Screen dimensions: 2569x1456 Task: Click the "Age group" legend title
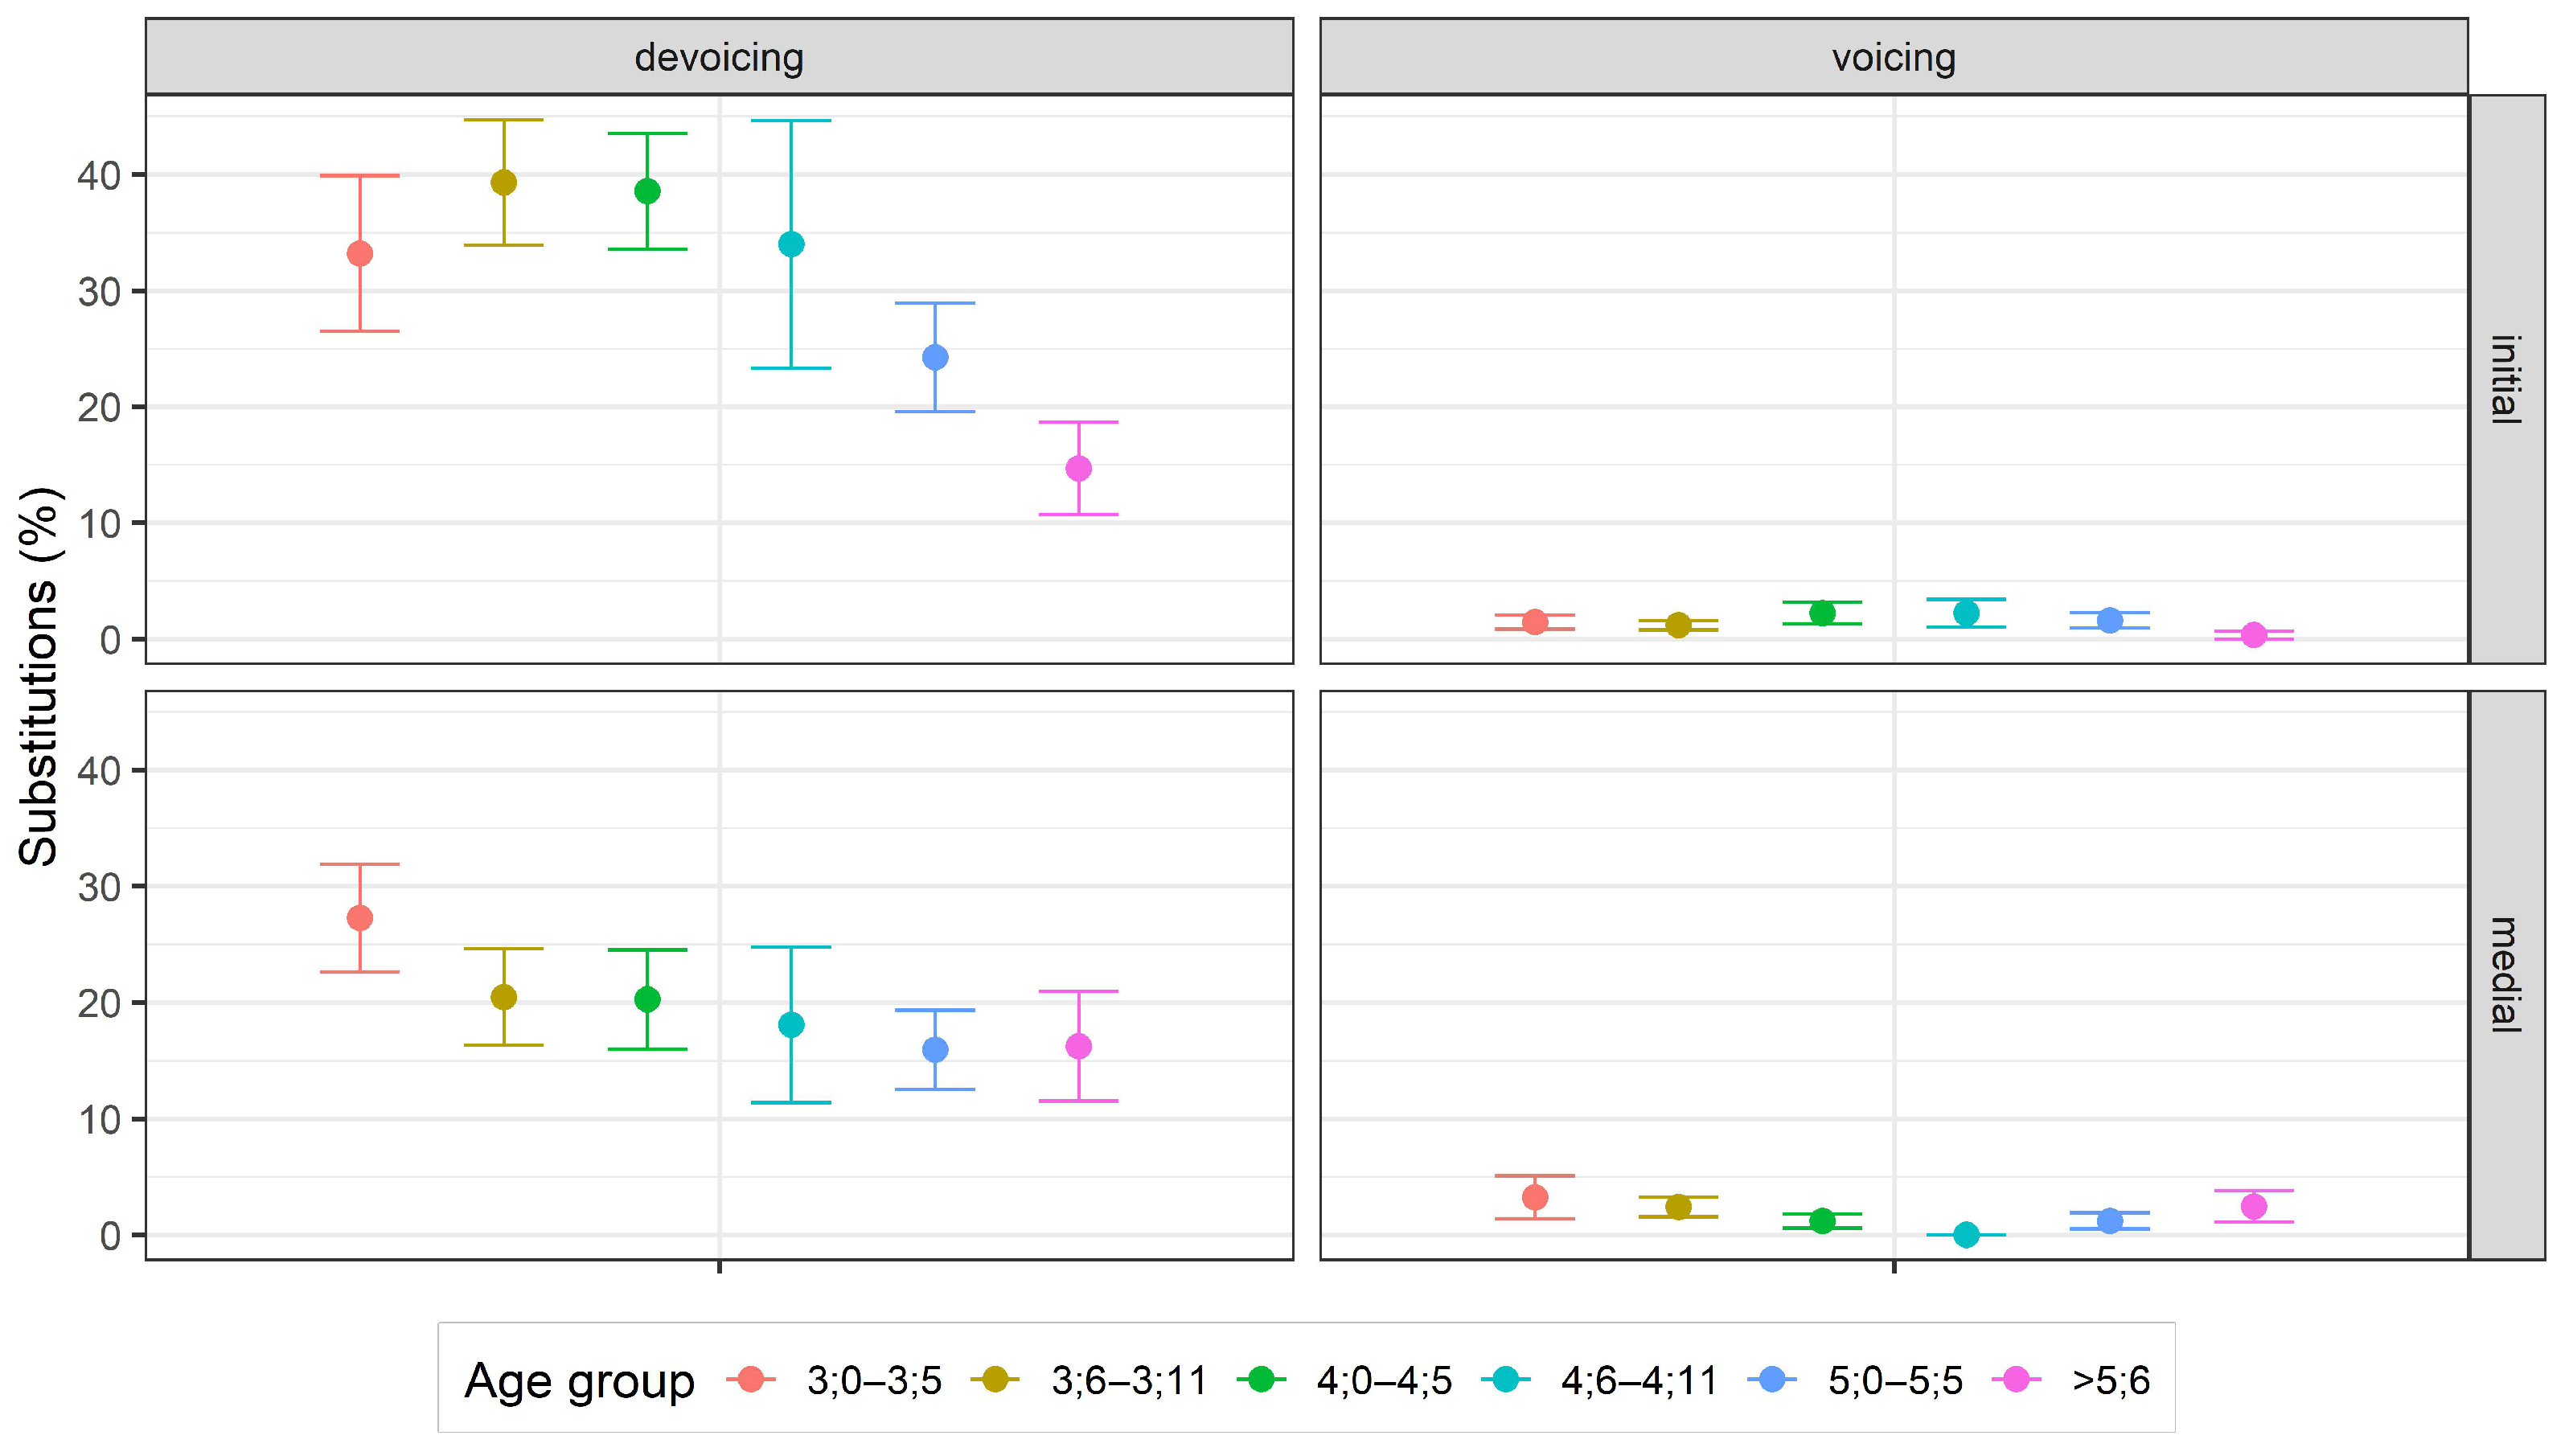[x=579, y=1381]
